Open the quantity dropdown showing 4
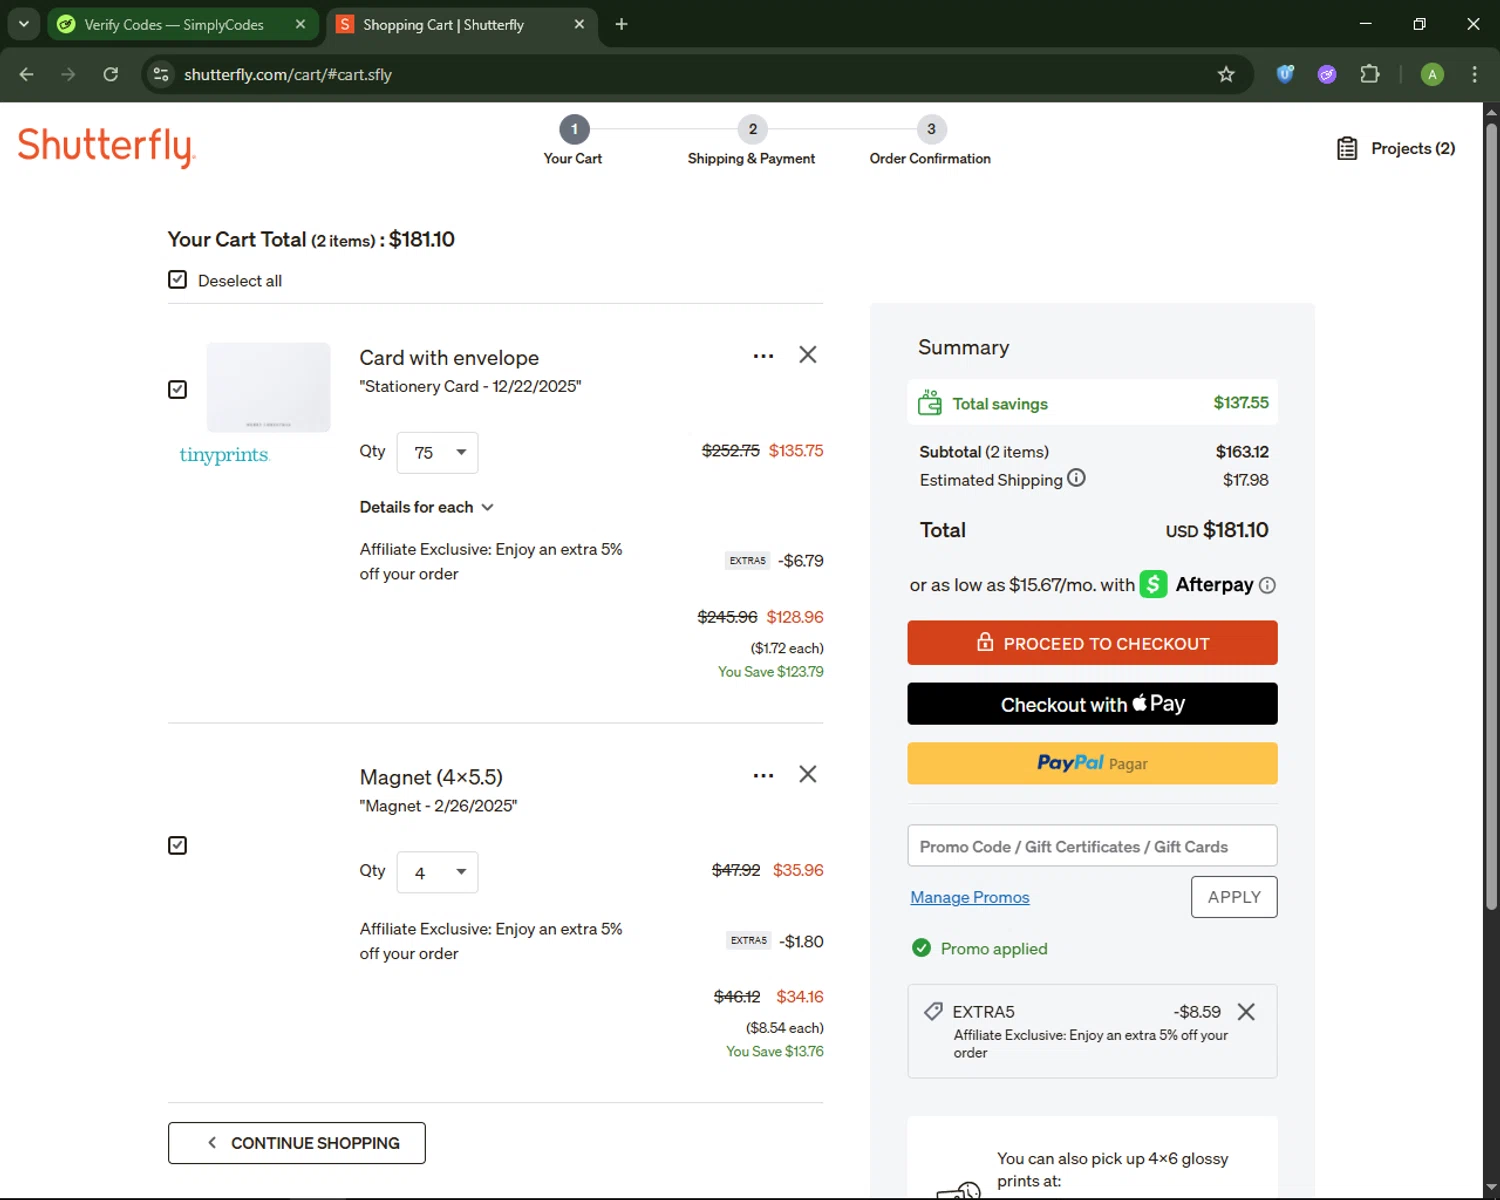1500x1200 pixels. coord(437,872)
